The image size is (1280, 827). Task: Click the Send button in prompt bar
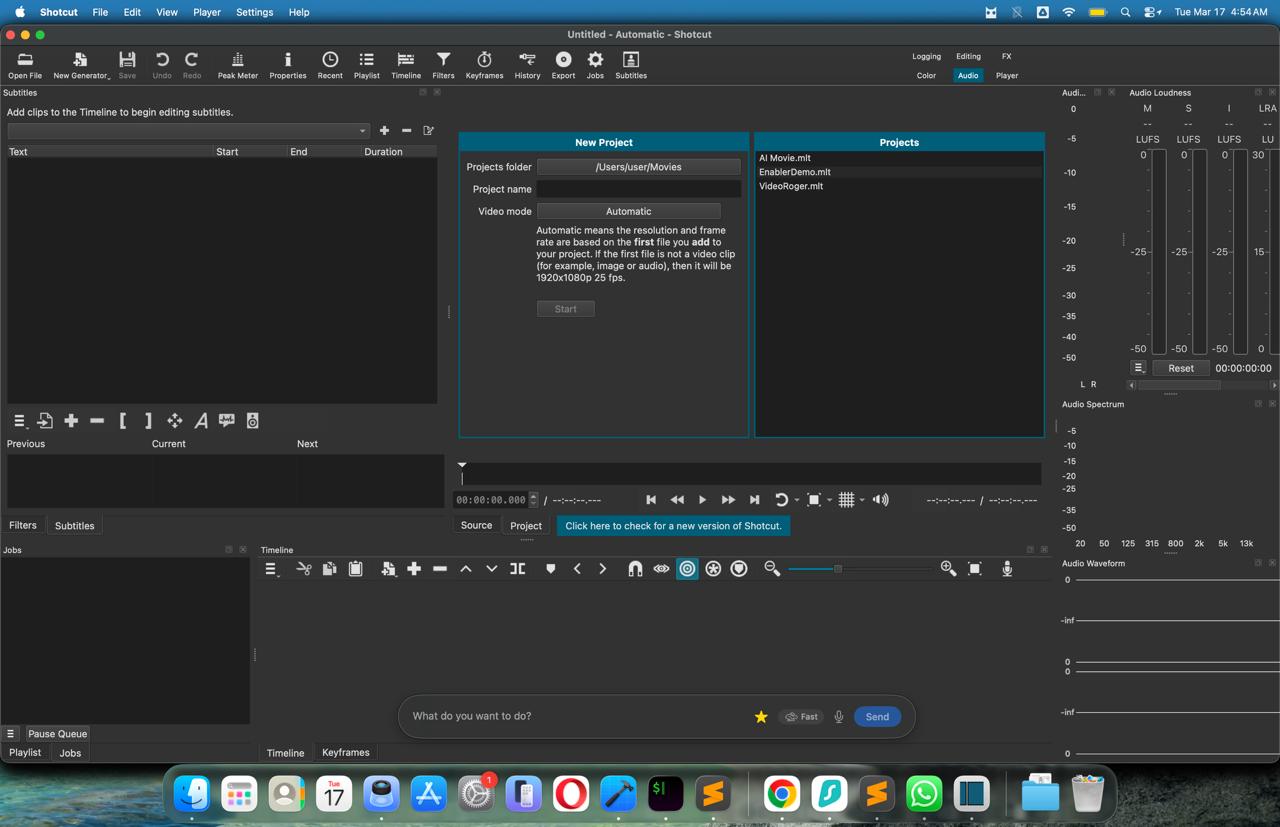[877, 716]
